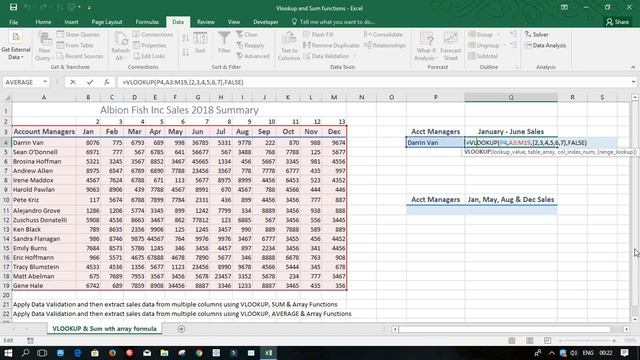Select 'Sean O'Donnell' cell
The width and height of the screenshot is (640, 360).
[44, 152]
